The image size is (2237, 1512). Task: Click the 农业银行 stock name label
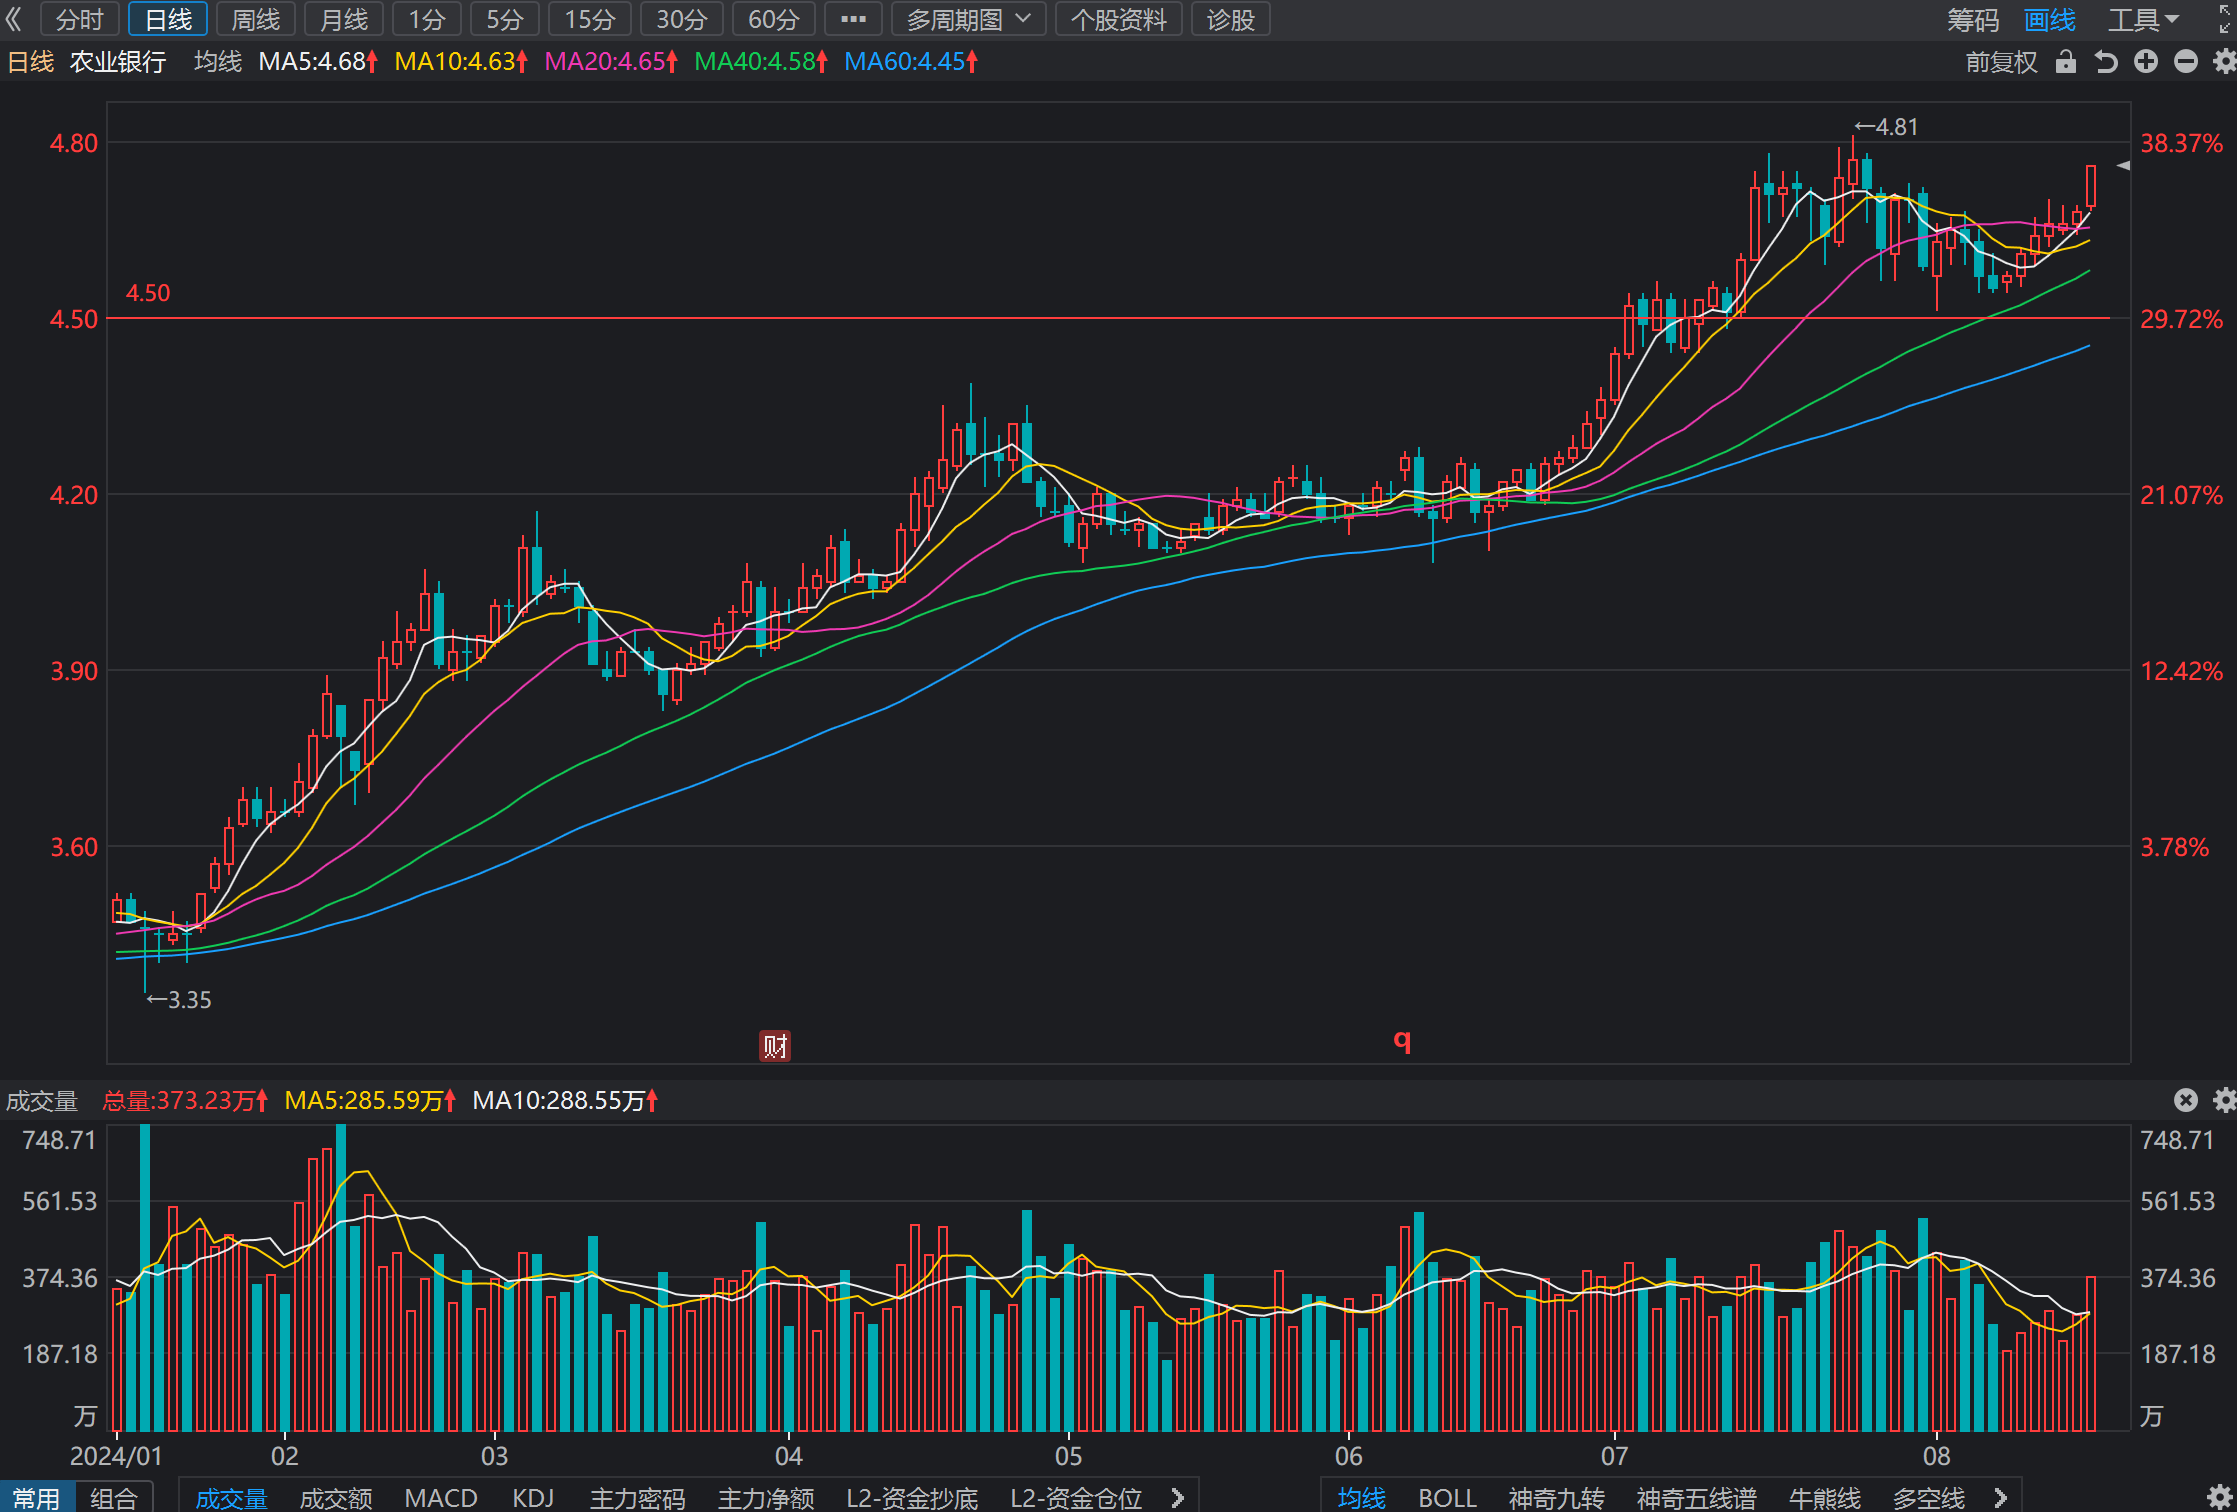pyautogui.click(x=118, y=62)
